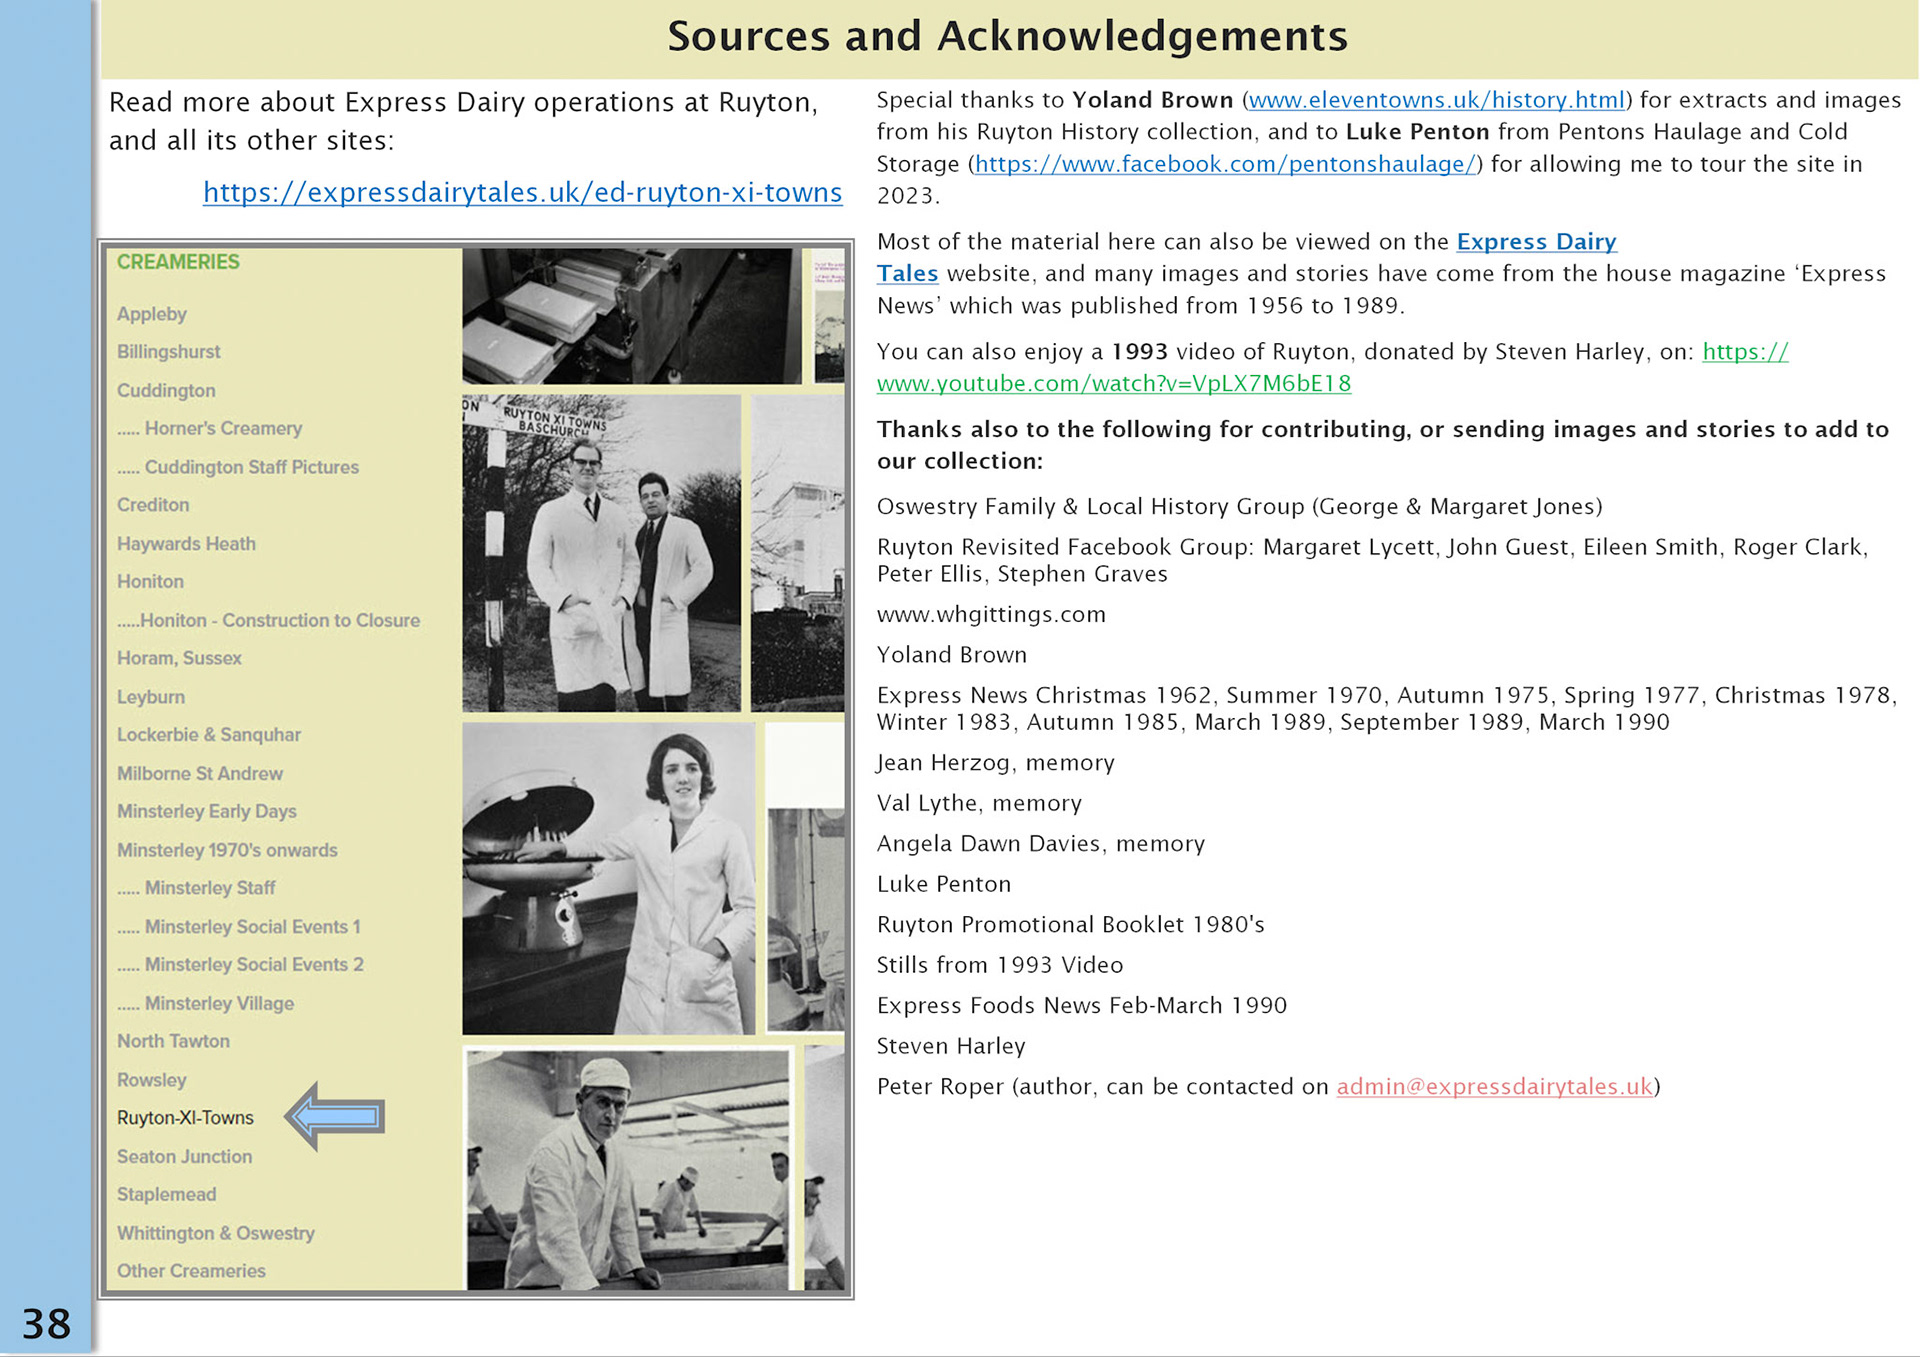Image resolution: width=1920 pixels, height=1357 pixels.
Task: Click the Other Creameries entry
Action: (x=191, y=1271)
